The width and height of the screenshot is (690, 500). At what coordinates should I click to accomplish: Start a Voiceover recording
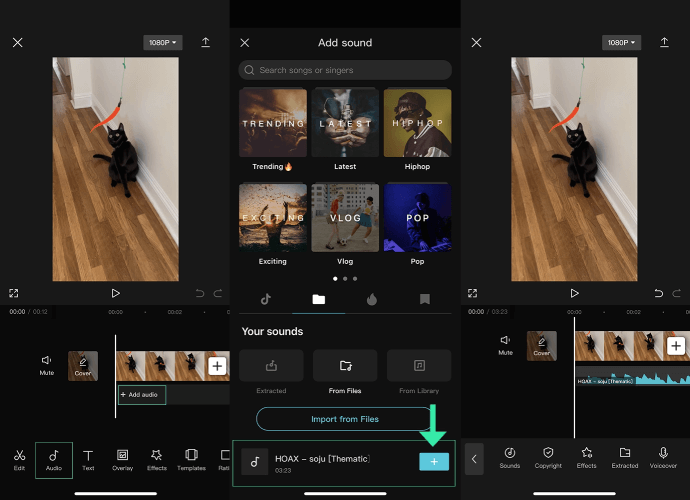pos(663,458)
